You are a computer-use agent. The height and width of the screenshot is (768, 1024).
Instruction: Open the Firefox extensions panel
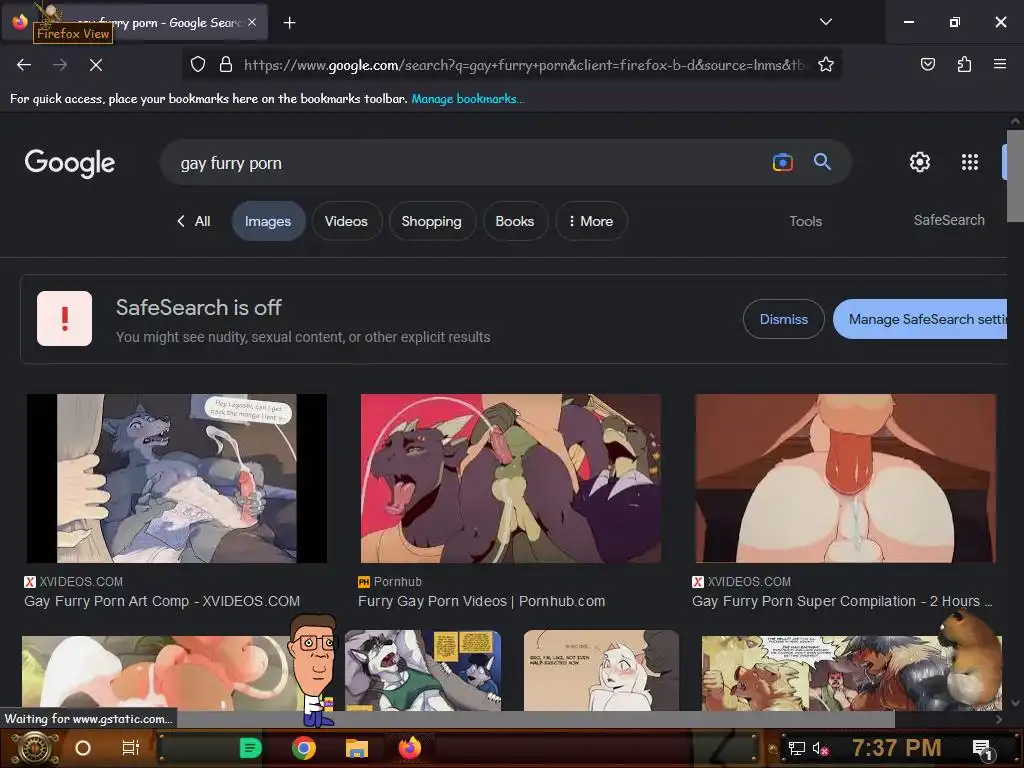click(964, 64)
